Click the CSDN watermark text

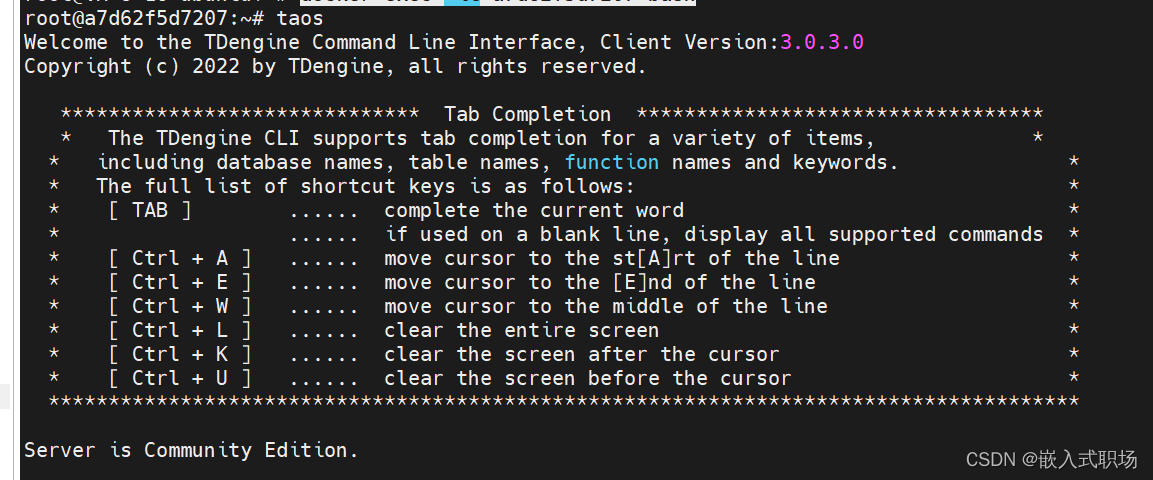coord(1051,460)
